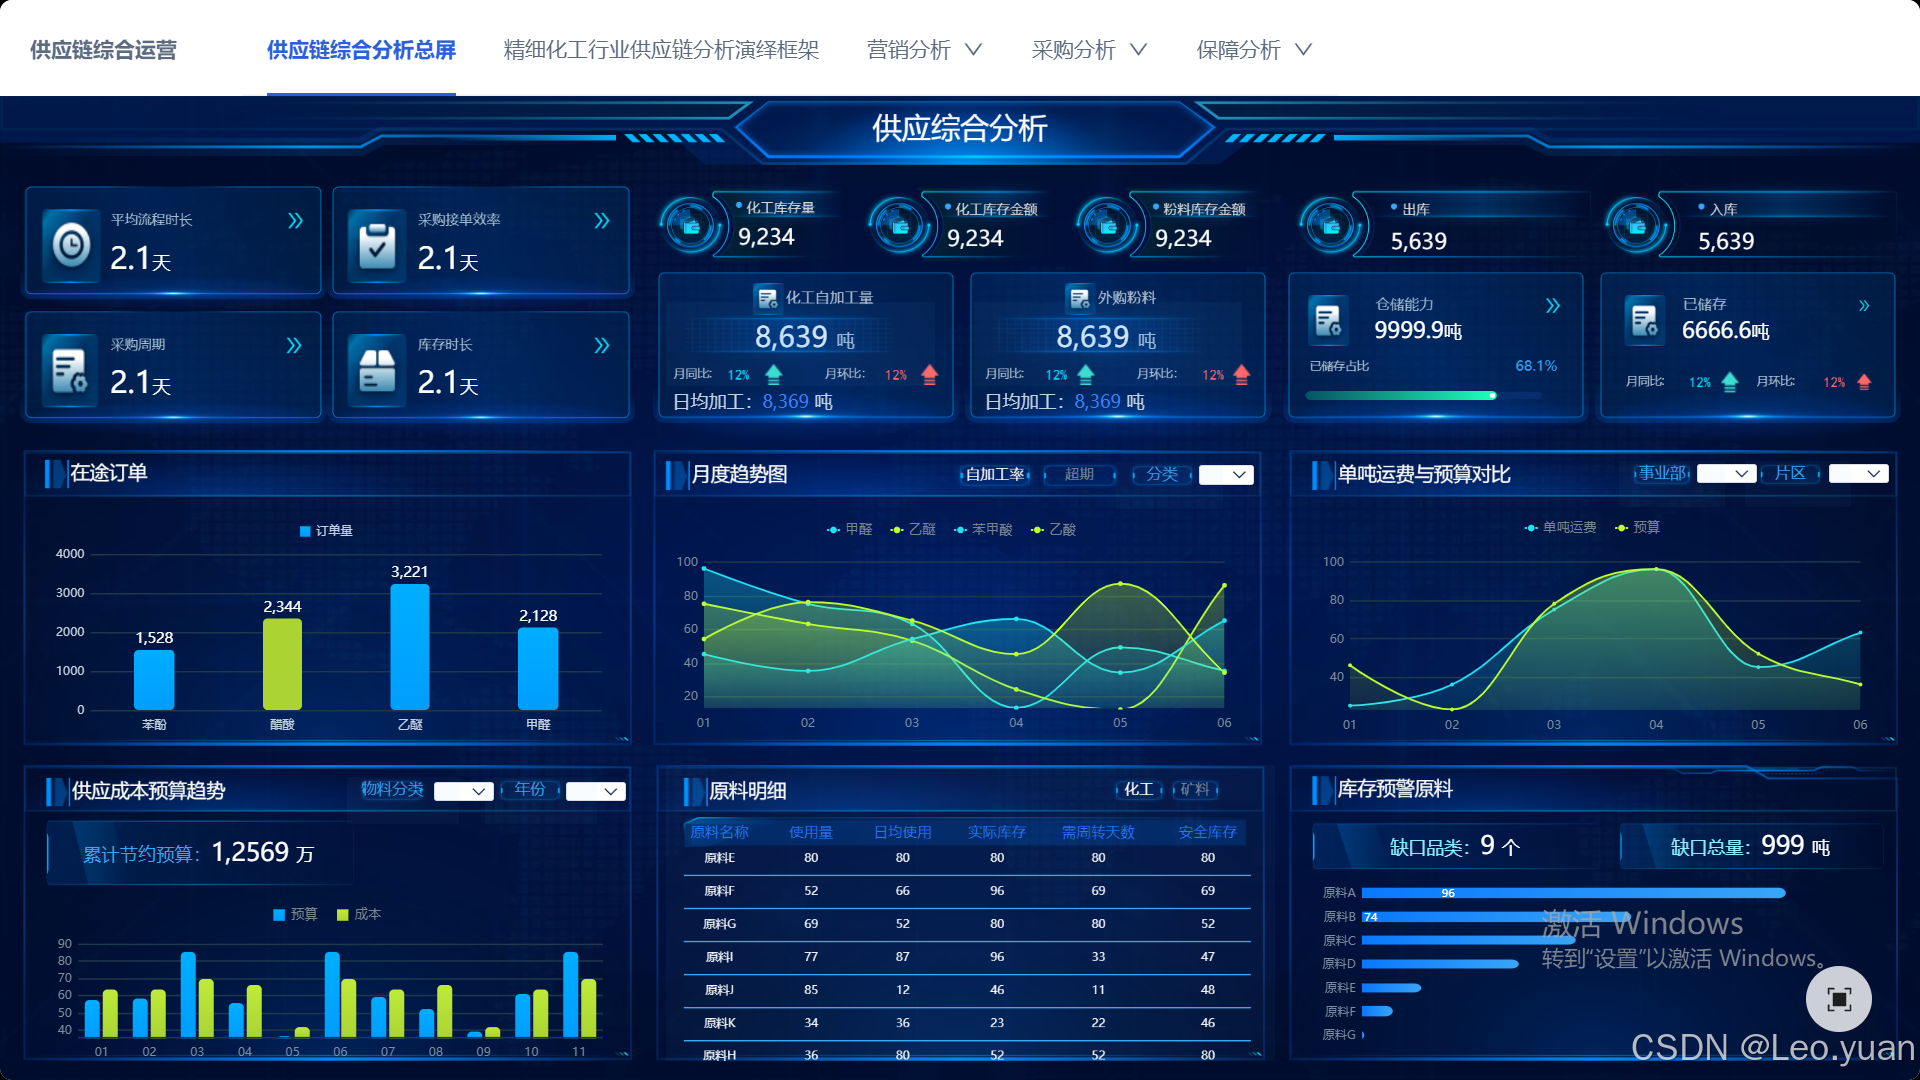1920x1080 pixels.
Task: Toggle the 自加工率 option in 月度趋势图
Action: 995,474
